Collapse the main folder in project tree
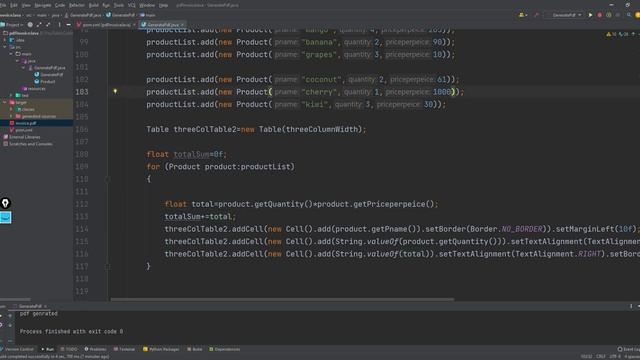 (x=11, y=54)
